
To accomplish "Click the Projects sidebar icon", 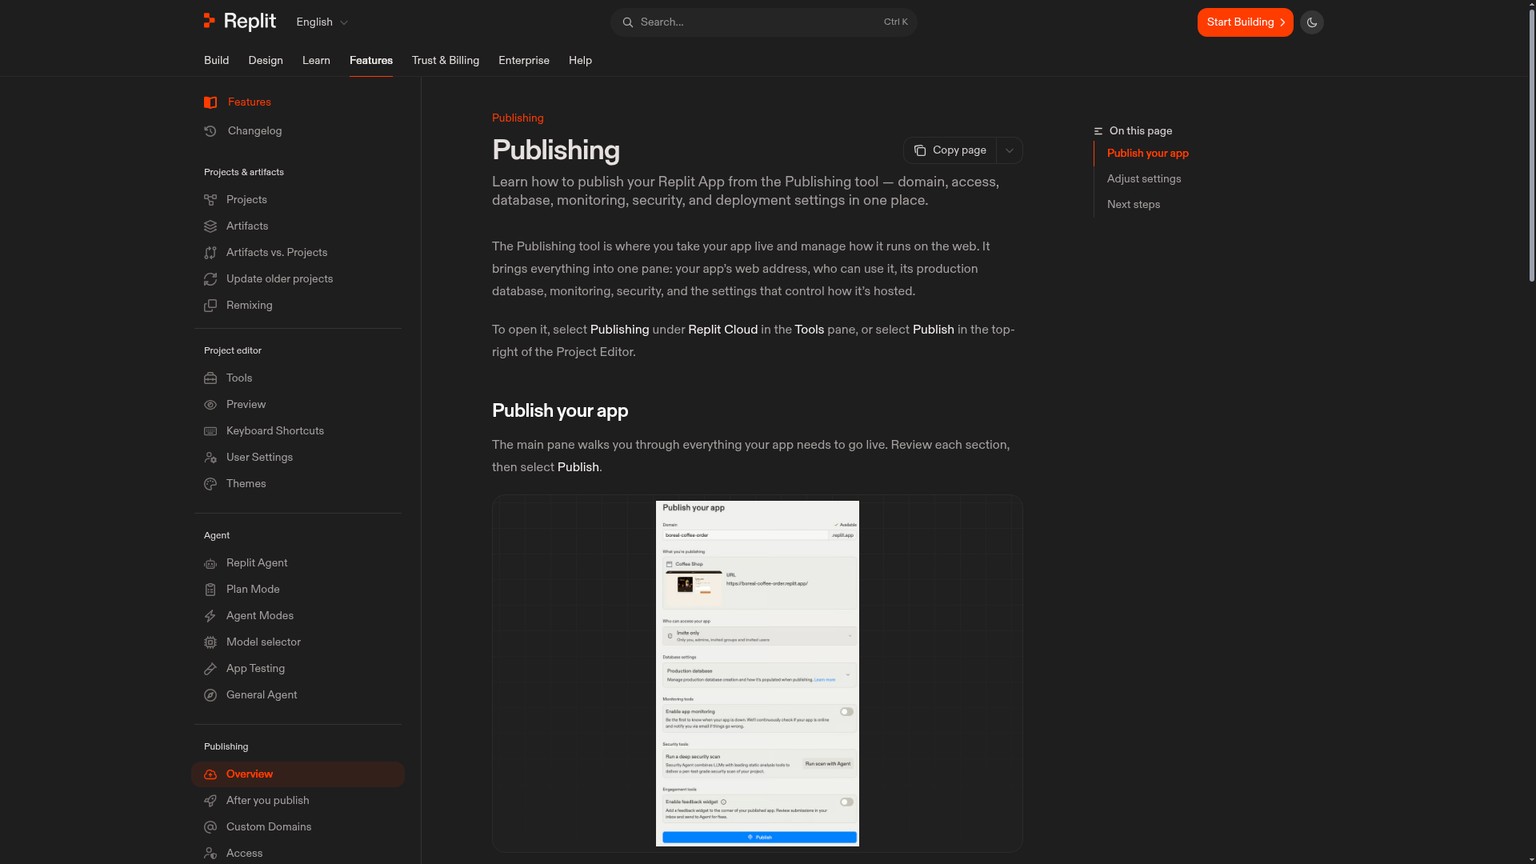I will click(210, 200).
